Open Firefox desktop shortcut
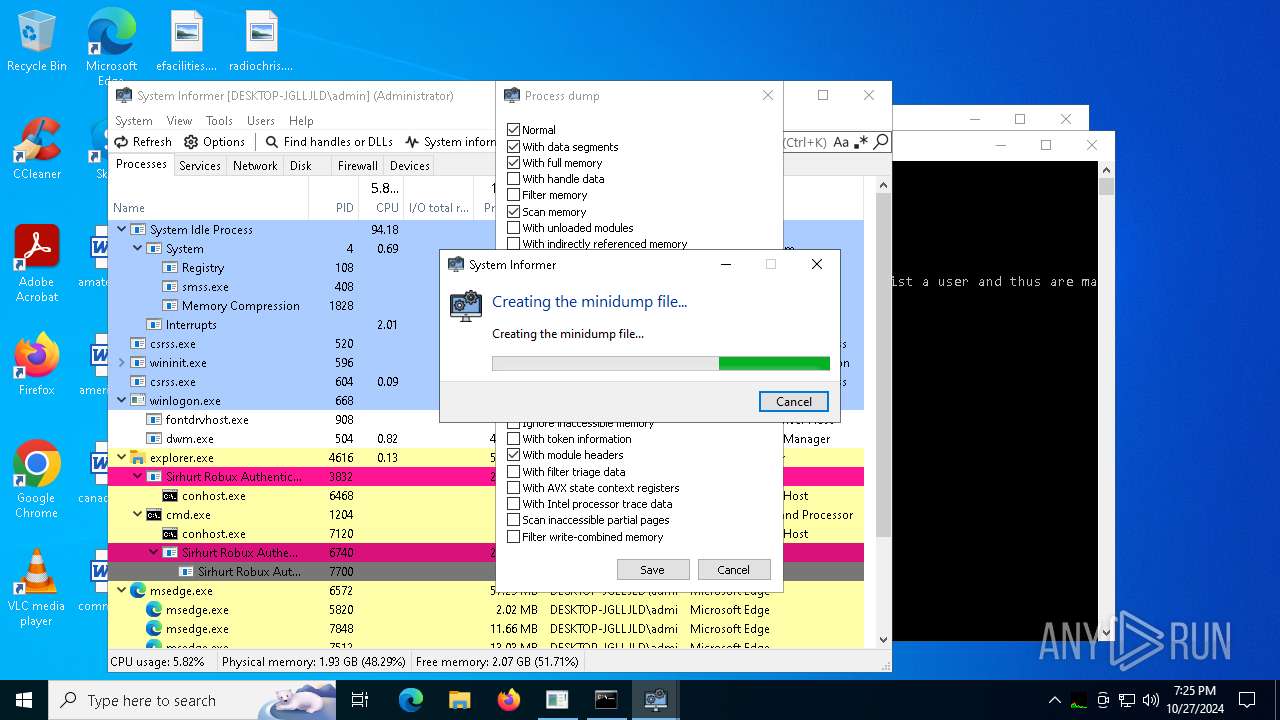Viewport: 1280px width, 720px height. pos(37,365)
